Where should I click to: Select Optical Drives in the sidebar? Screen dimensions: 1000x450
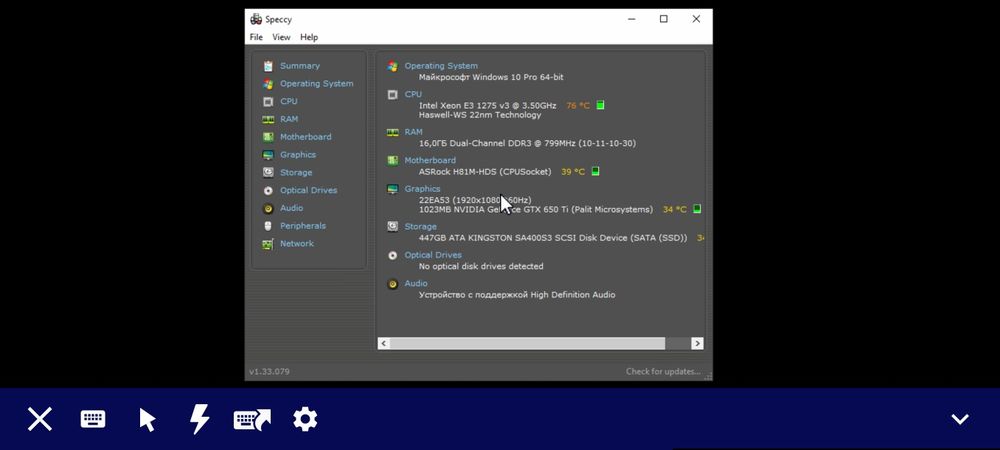click(x=309, y=191)
